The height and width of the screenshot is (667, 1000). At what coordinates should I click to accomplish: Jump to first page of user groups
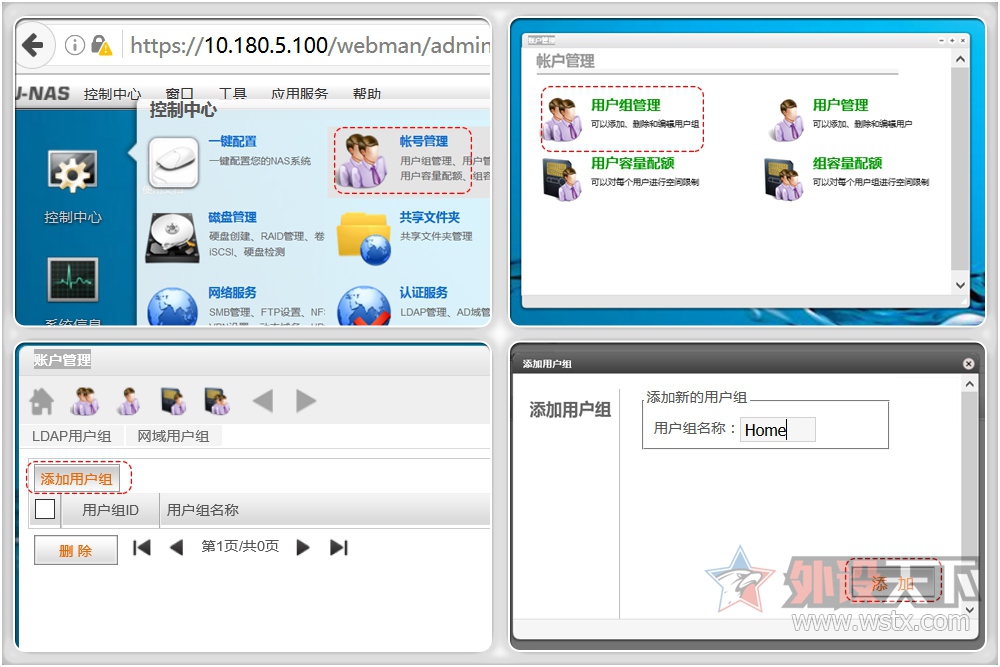142,547
